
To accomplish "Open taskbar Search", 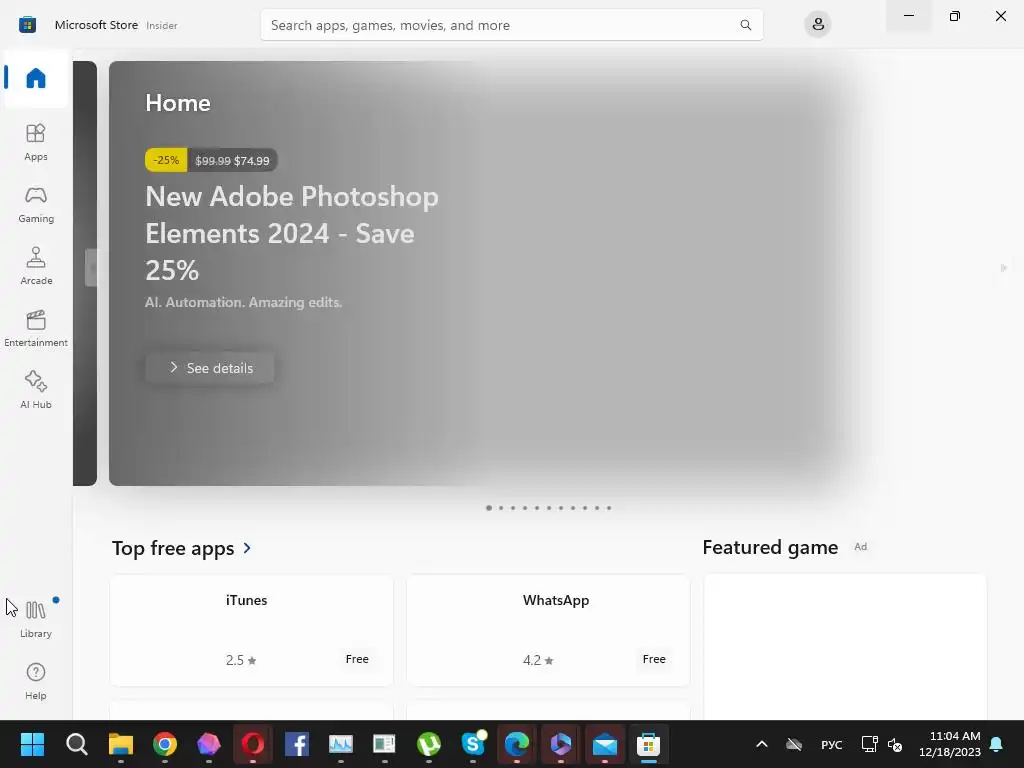I will pyautogui.click(x=76, y=744).
